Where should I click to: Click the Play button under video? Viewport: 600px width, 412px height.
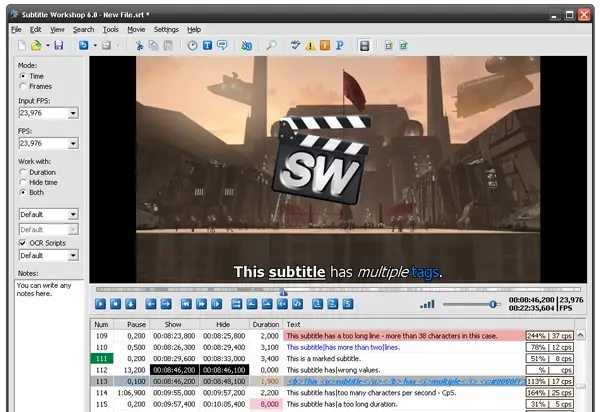coord(101,304)
